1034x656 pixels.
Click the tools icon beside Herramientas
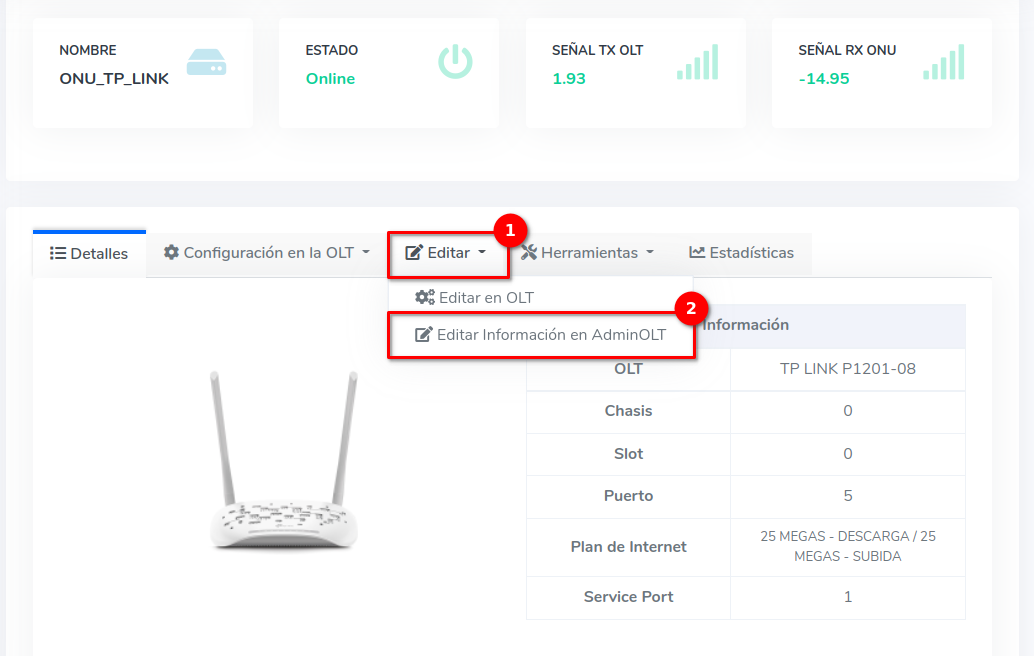[529, 253]
